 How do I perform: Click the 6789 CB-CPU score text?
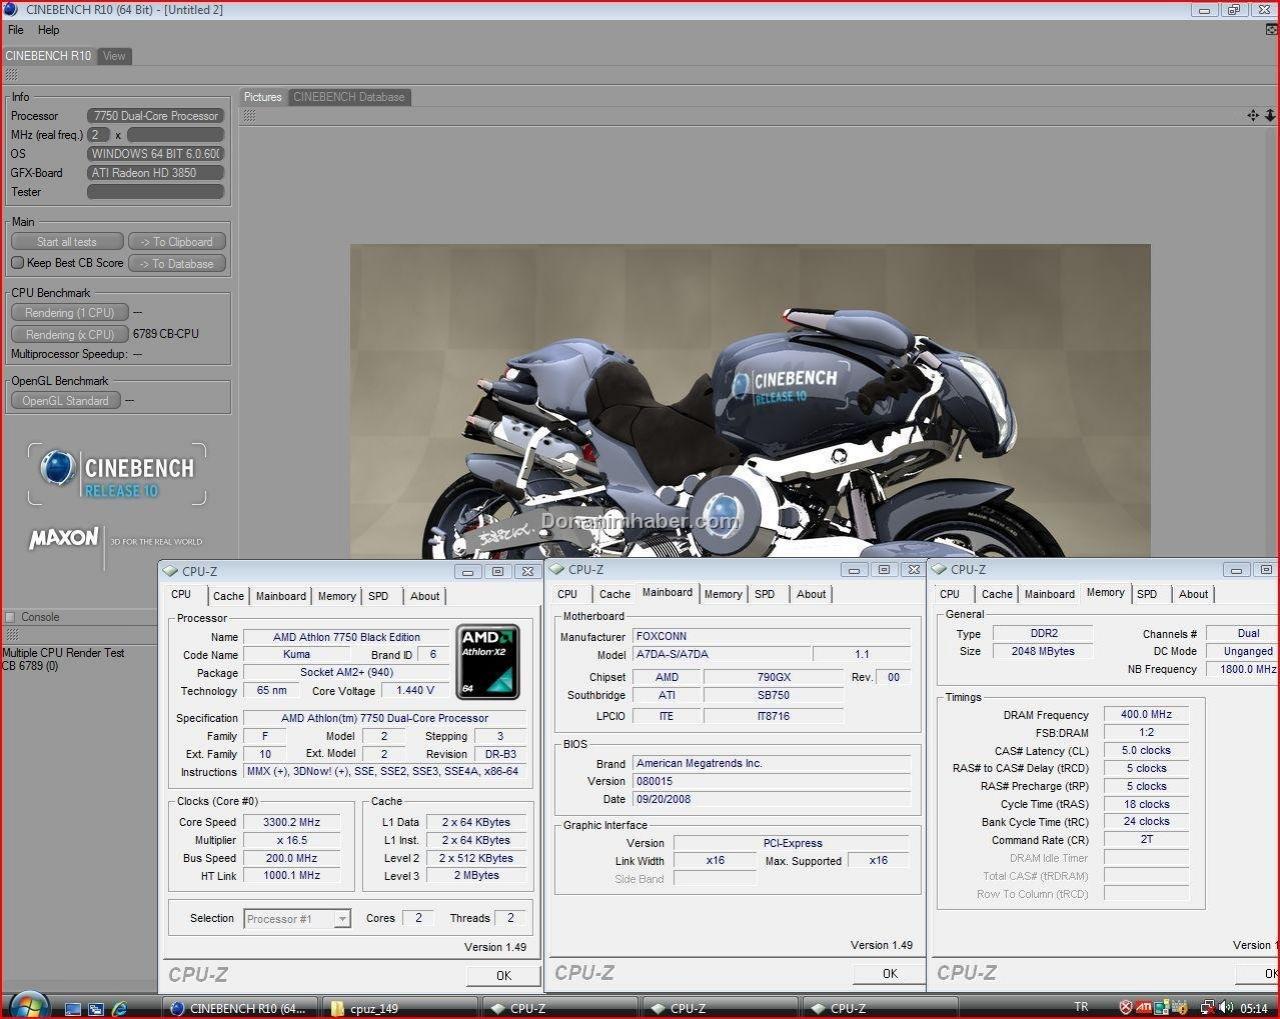[166, 334]
